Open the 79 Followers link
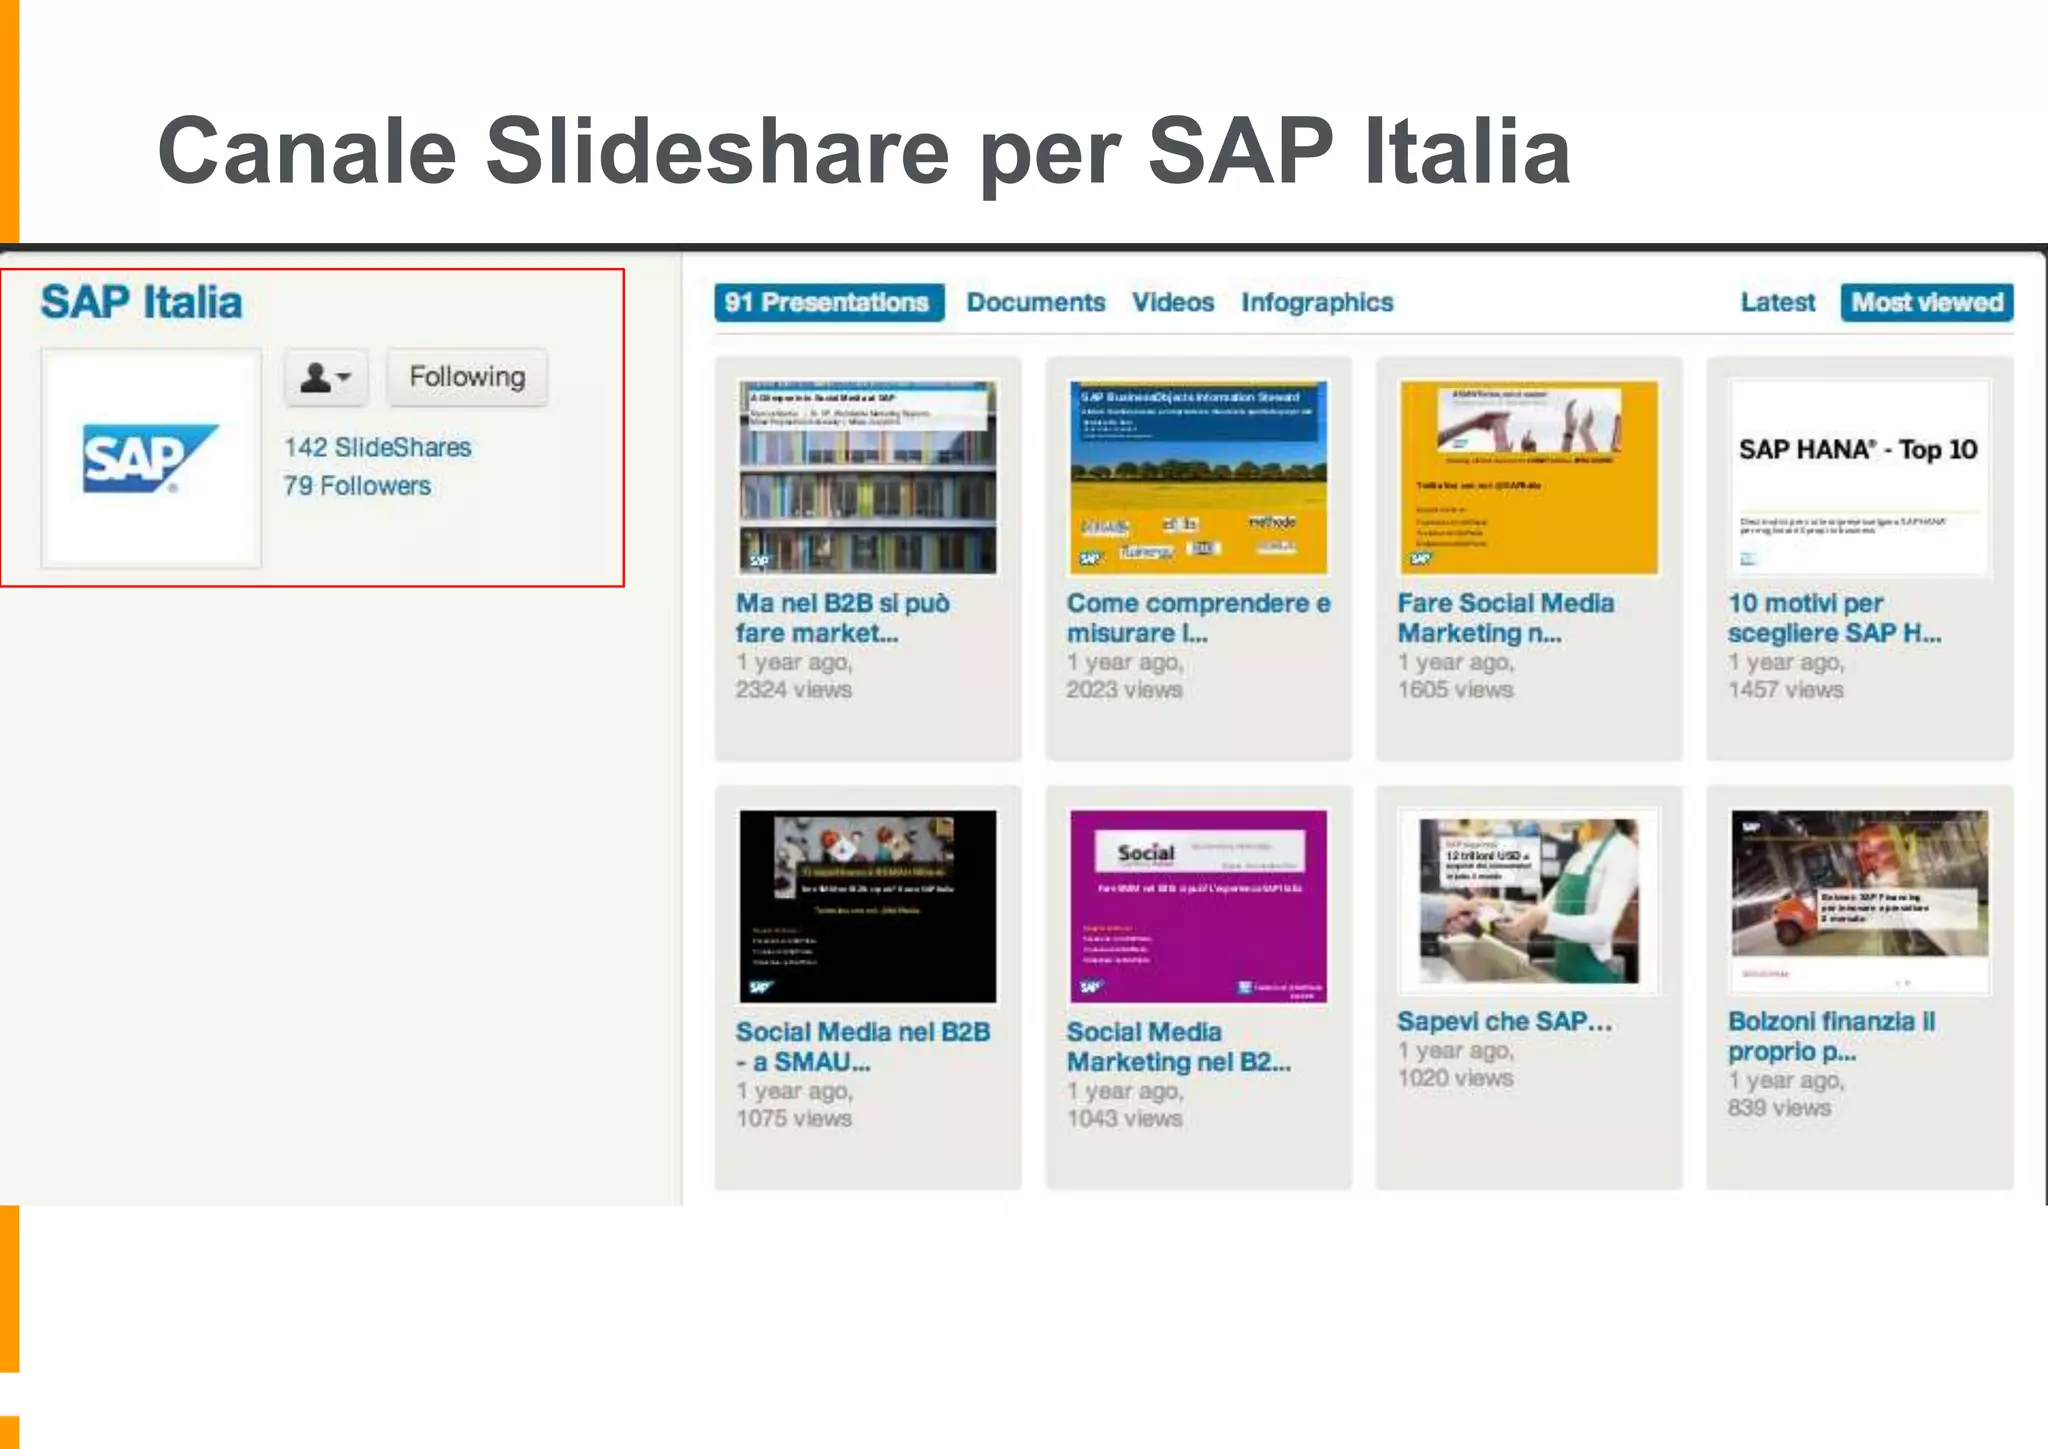The height and width of the screenshot is (1449, 2048). [x=357, y=486]
